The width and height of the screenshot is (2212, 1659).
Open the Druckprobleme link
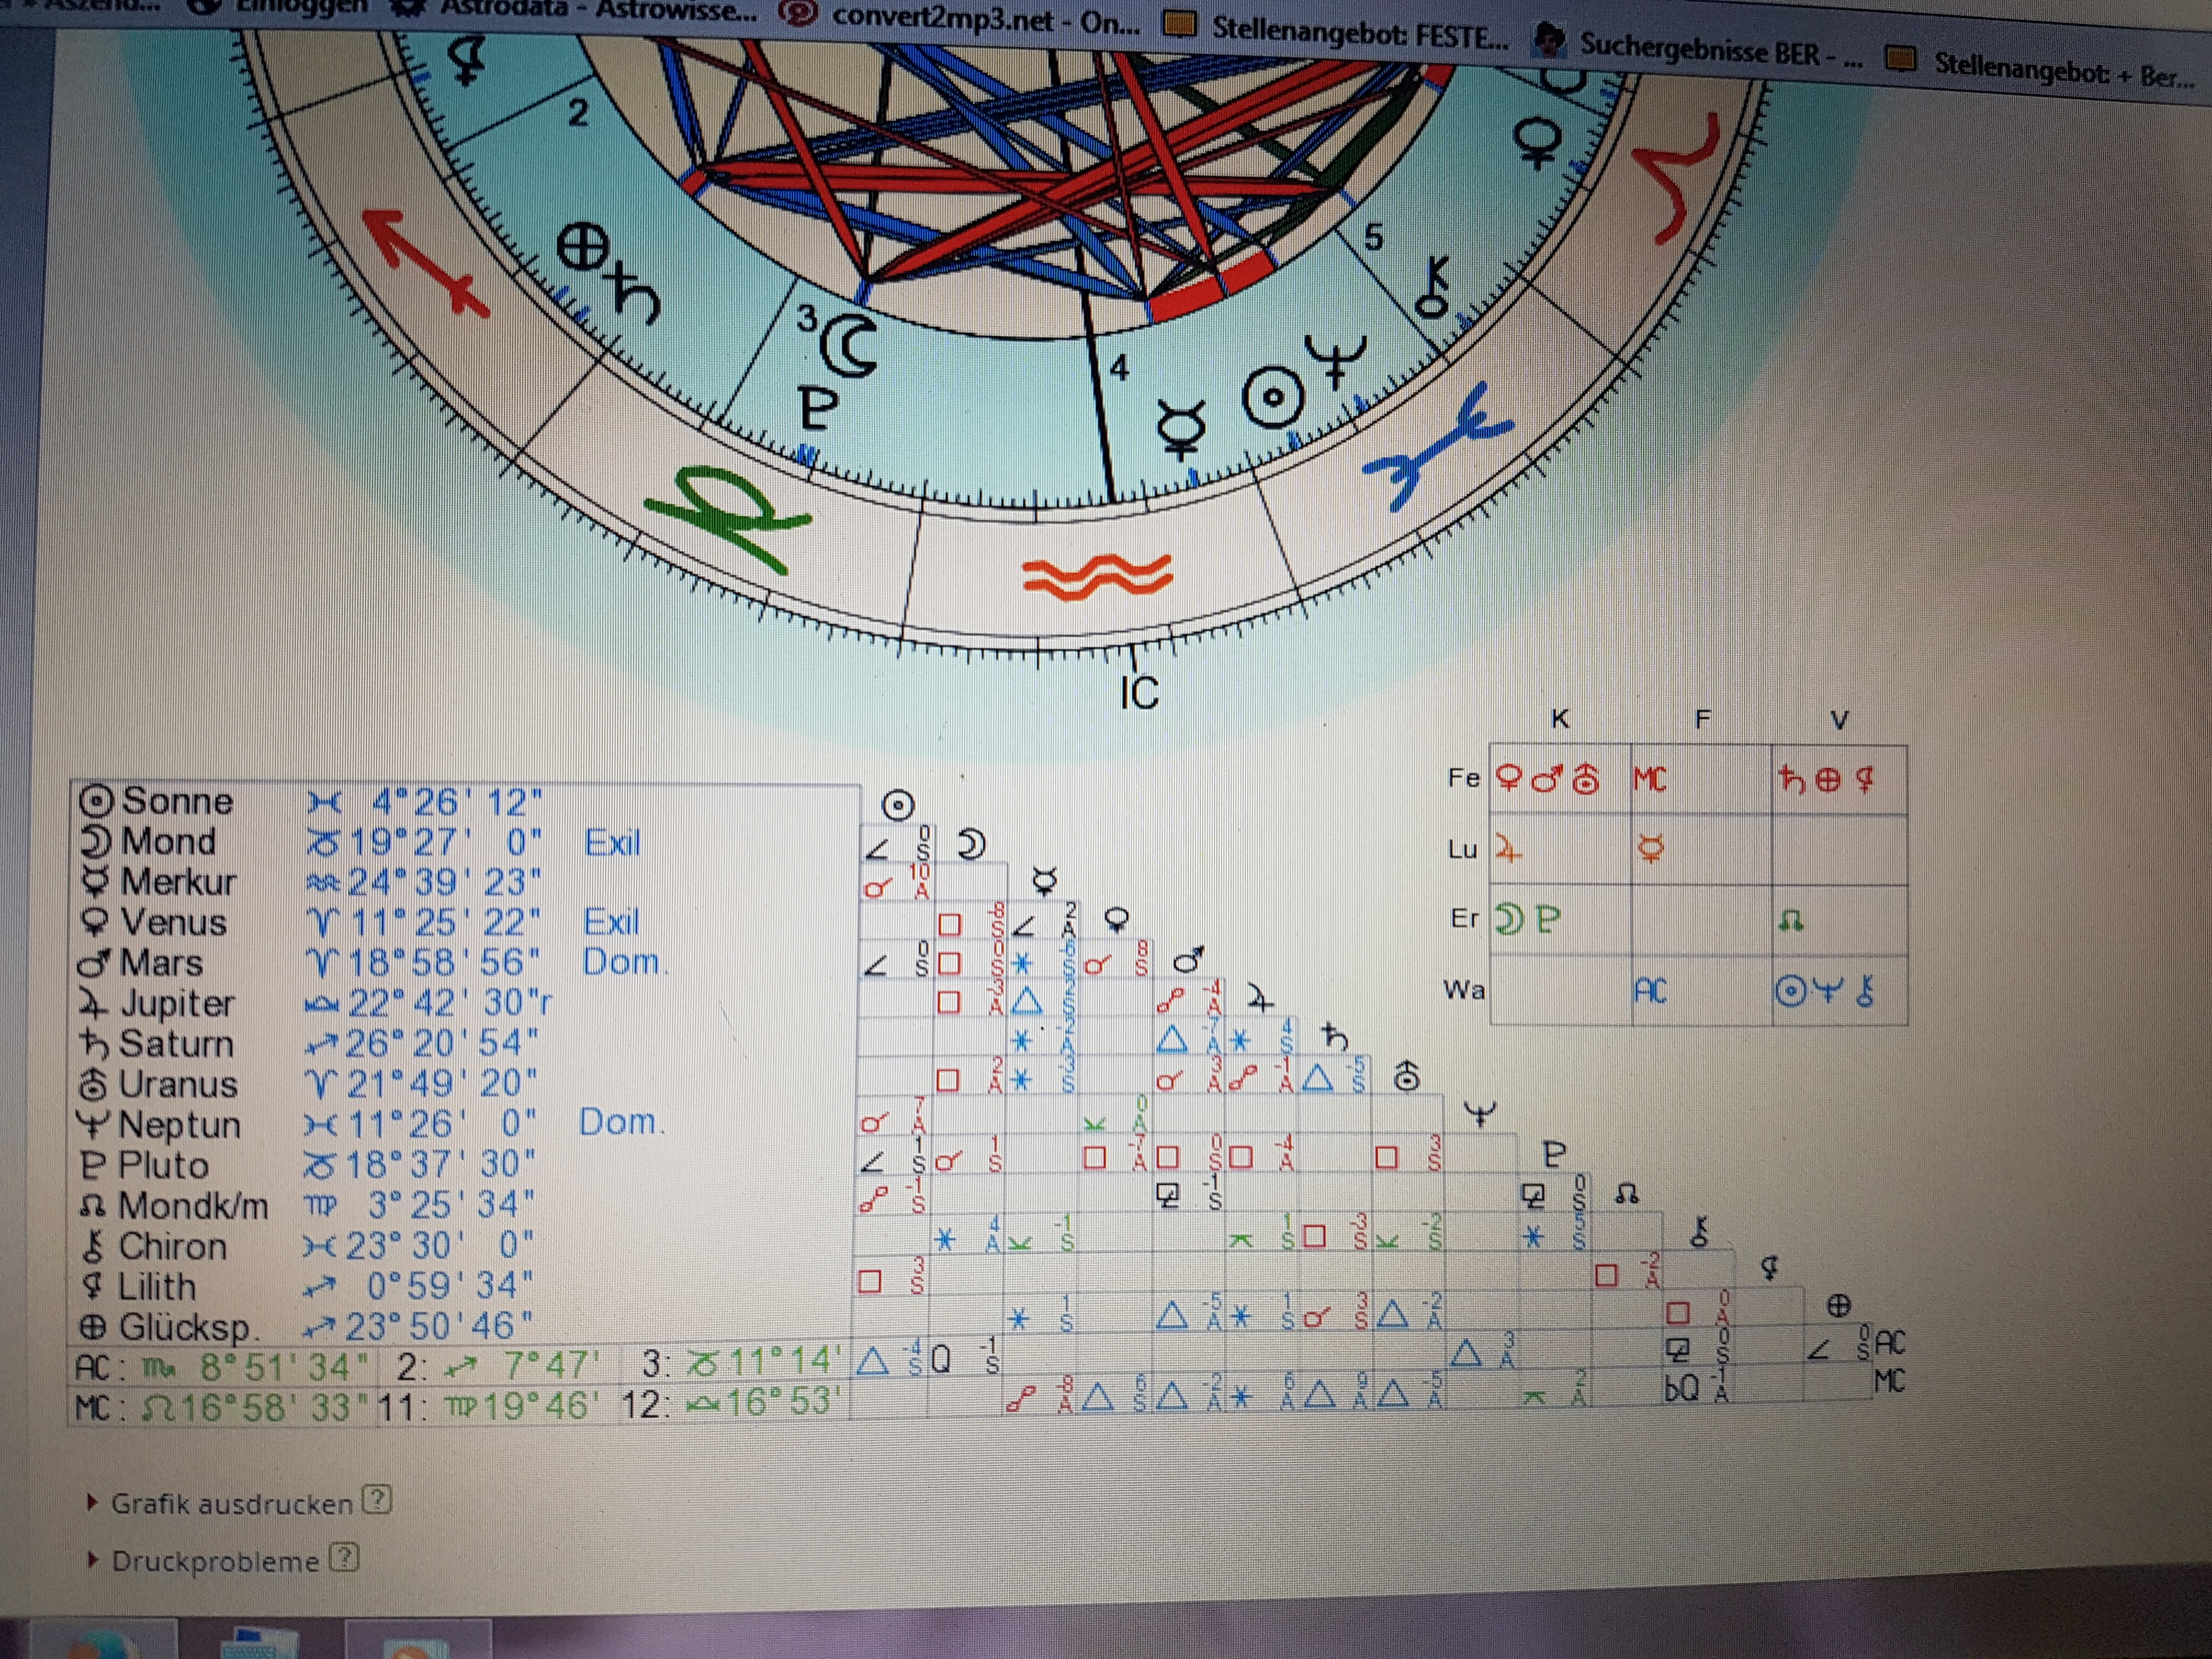(x=214, y=1561)
